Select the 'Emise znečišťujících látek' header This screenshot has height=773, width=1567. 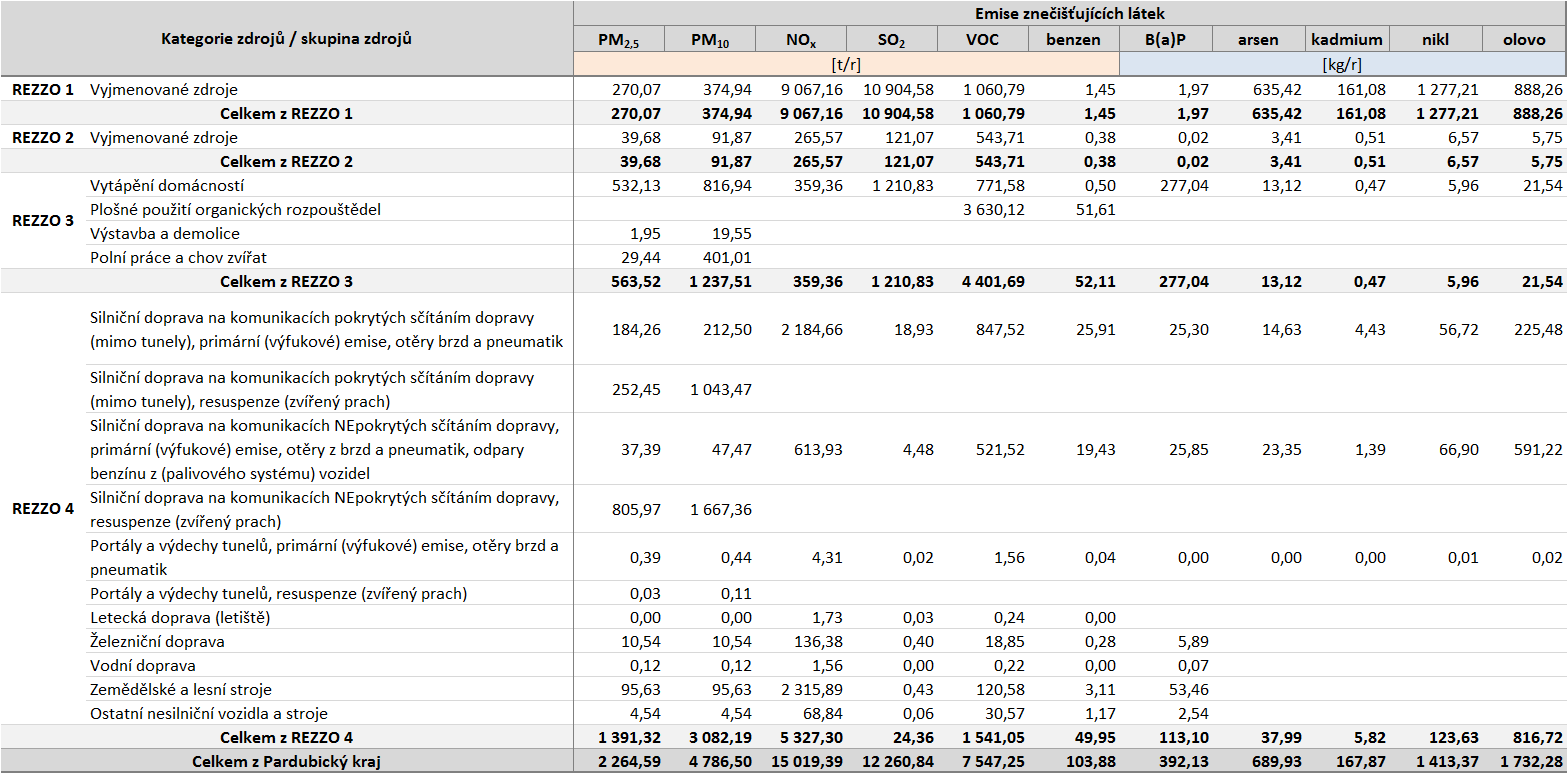pos(1070,14)
